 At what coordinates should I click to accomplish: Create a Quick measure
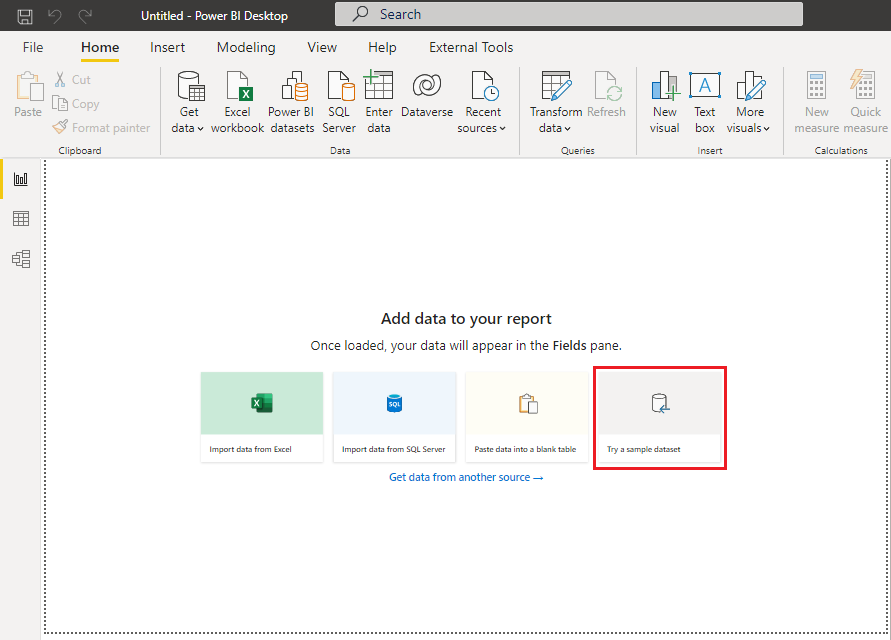865,102
